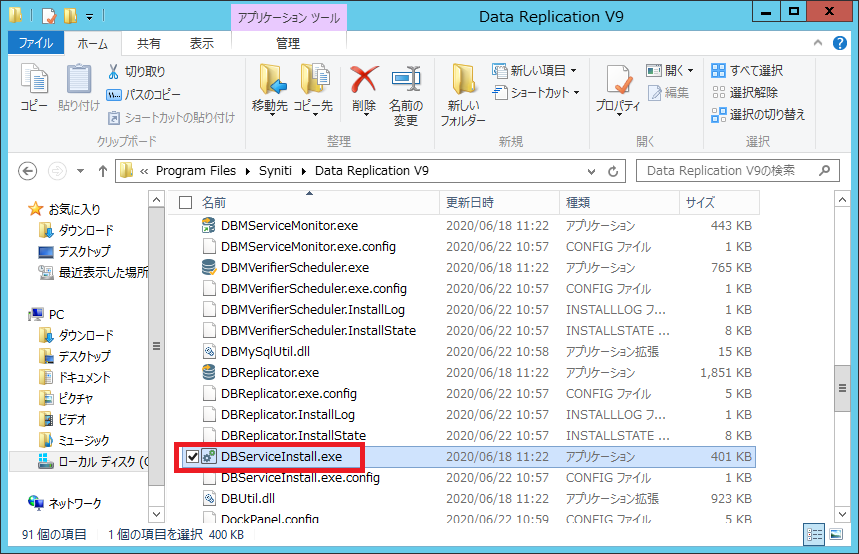Image resolution: width=859 pixels, height=554 pixels.
Task: Switch to the View (表示) tab
Action: point(202,44)
